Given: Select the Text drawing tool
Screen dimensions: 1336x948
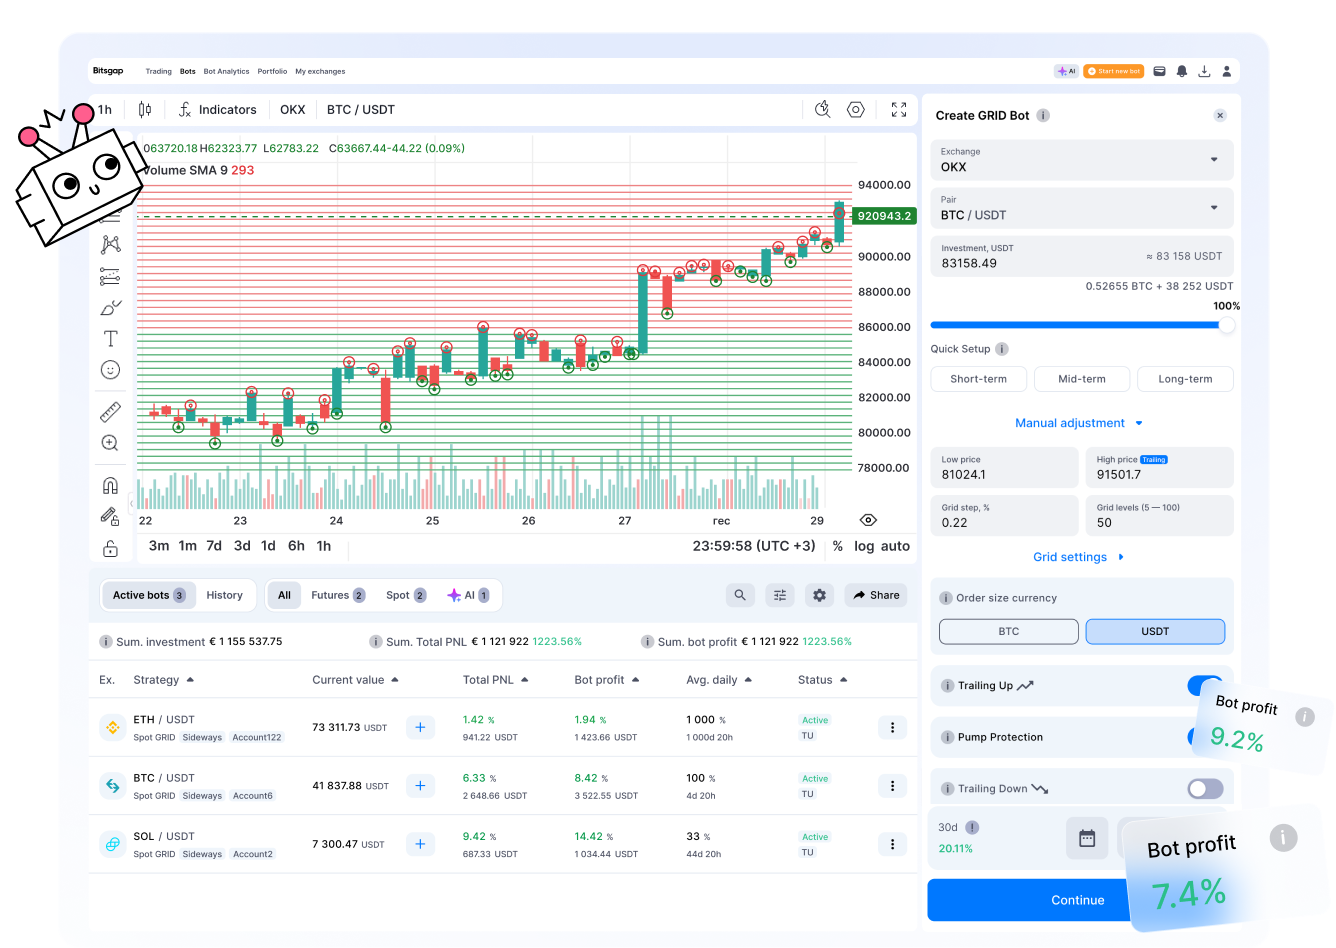Looking at the screenshot, I should click(110, 339).
